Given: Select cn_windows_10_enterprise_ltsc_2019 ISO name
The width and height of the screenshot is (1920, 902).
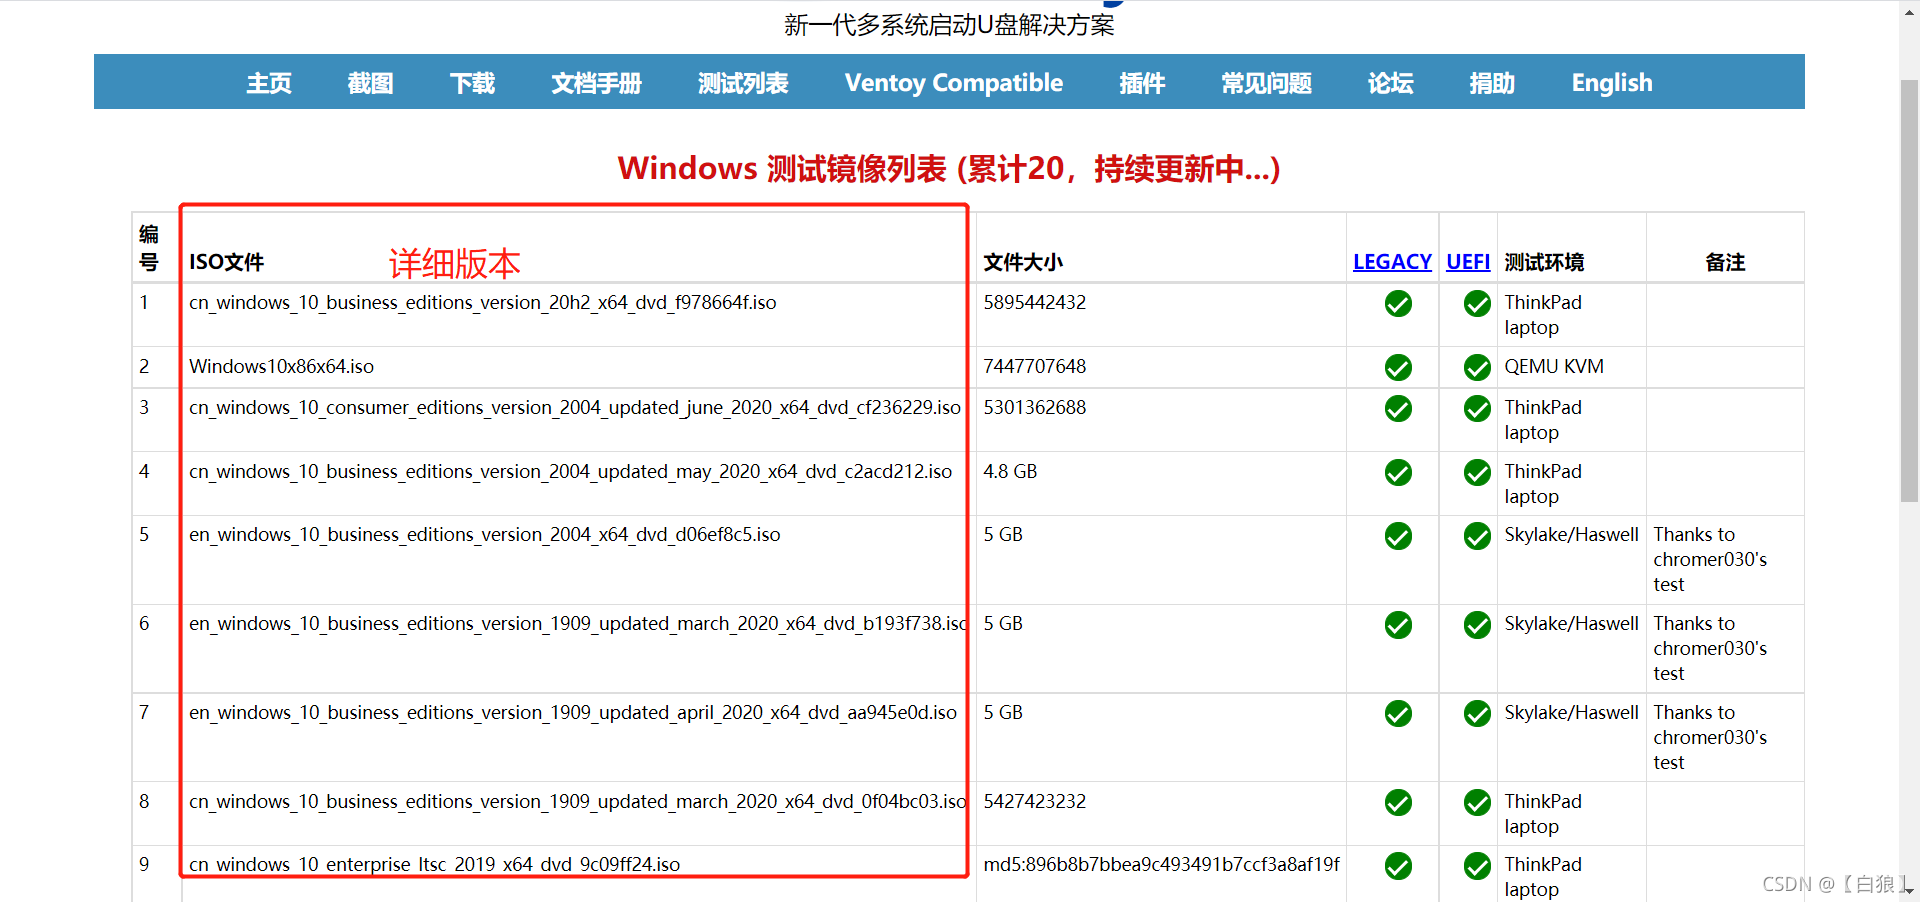Looking at the screenshot, I should (434, 864).
